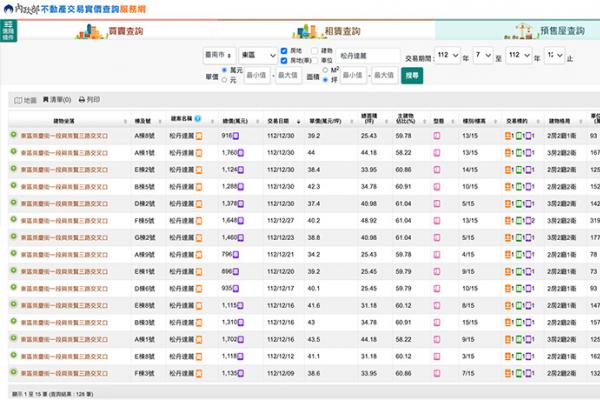The width and height of the screenshot is (600, 400).
Task: Click orange project icon in G棟2號 row
Action: (x=199, y=238)
